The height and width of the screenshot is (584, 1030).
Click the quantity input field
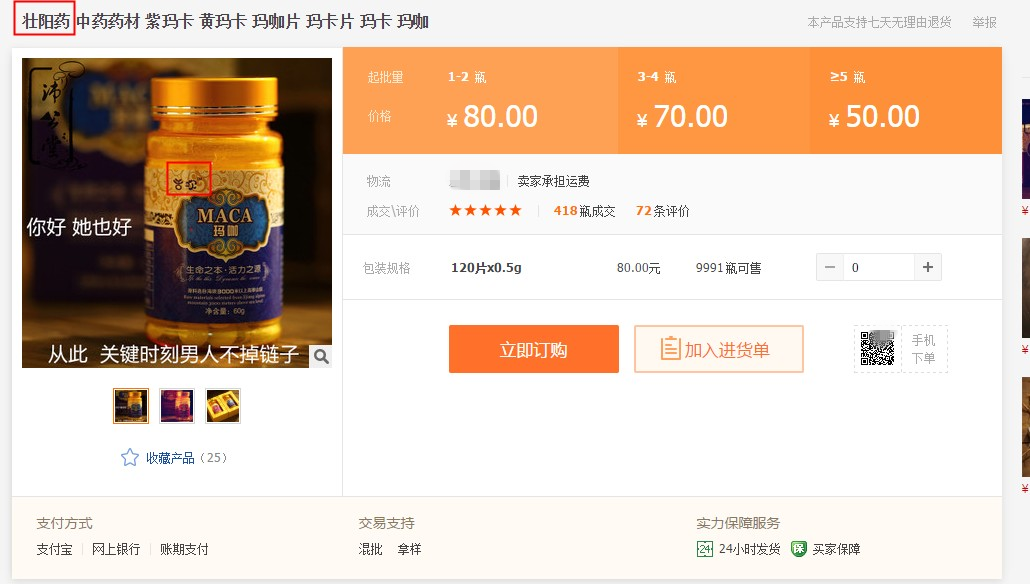coord(878,267)
